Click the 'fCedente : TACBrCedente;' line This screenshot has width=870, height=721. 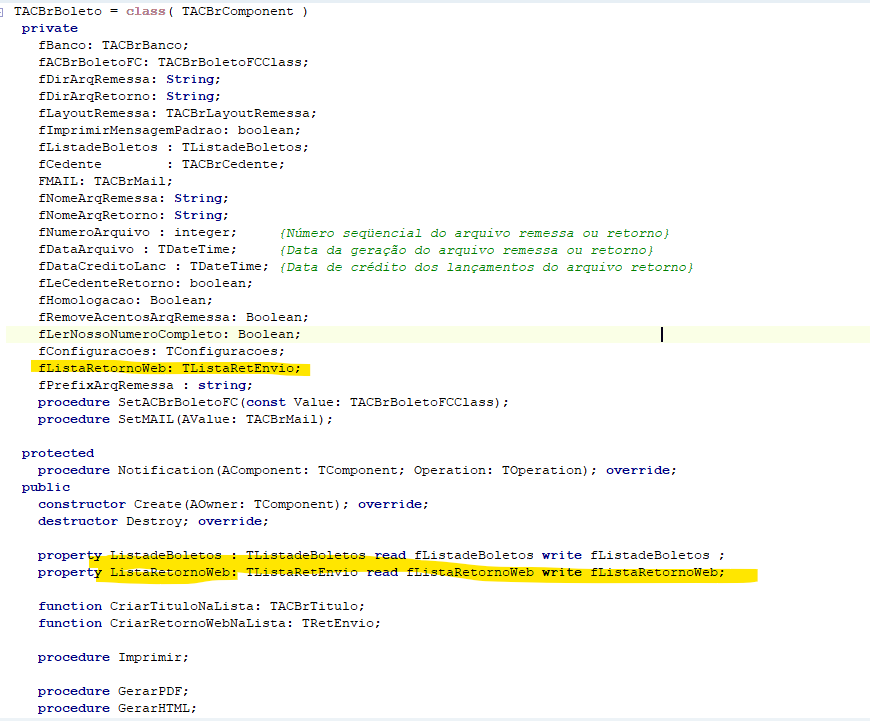(x=161, y=164)
